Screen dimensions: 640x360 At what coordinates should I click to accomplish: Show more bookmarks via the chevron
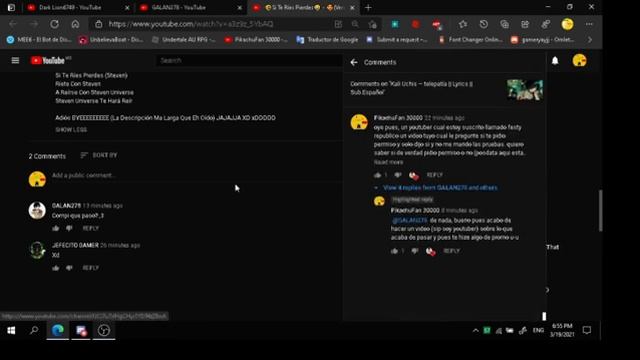tap(590, 40)
